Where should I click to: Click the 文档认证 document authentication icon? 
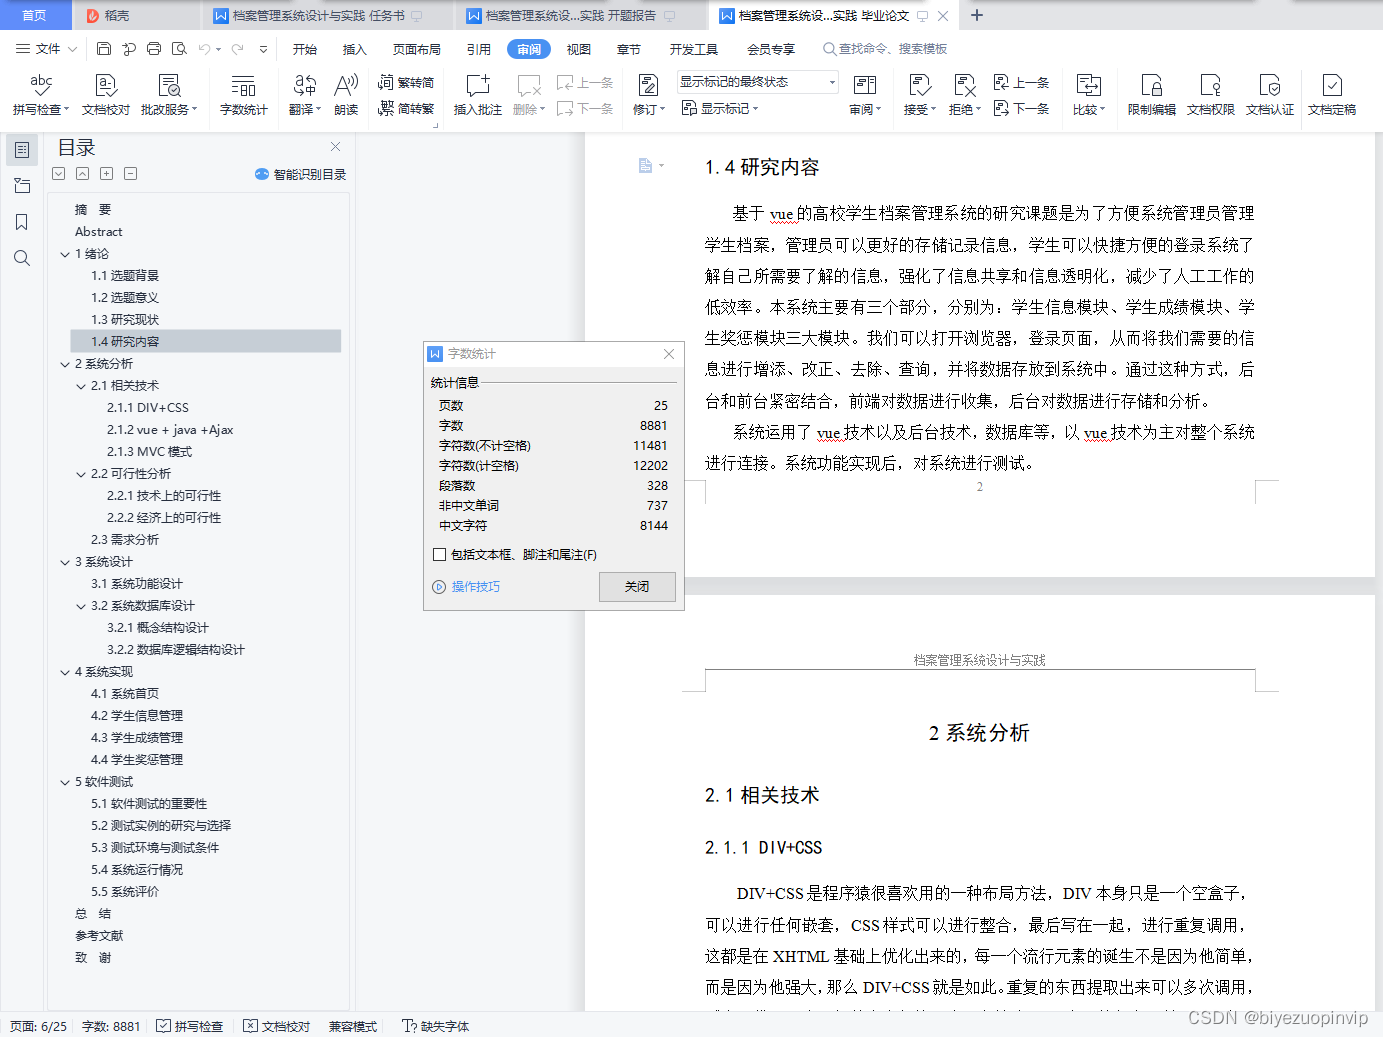click(1270, 95)
